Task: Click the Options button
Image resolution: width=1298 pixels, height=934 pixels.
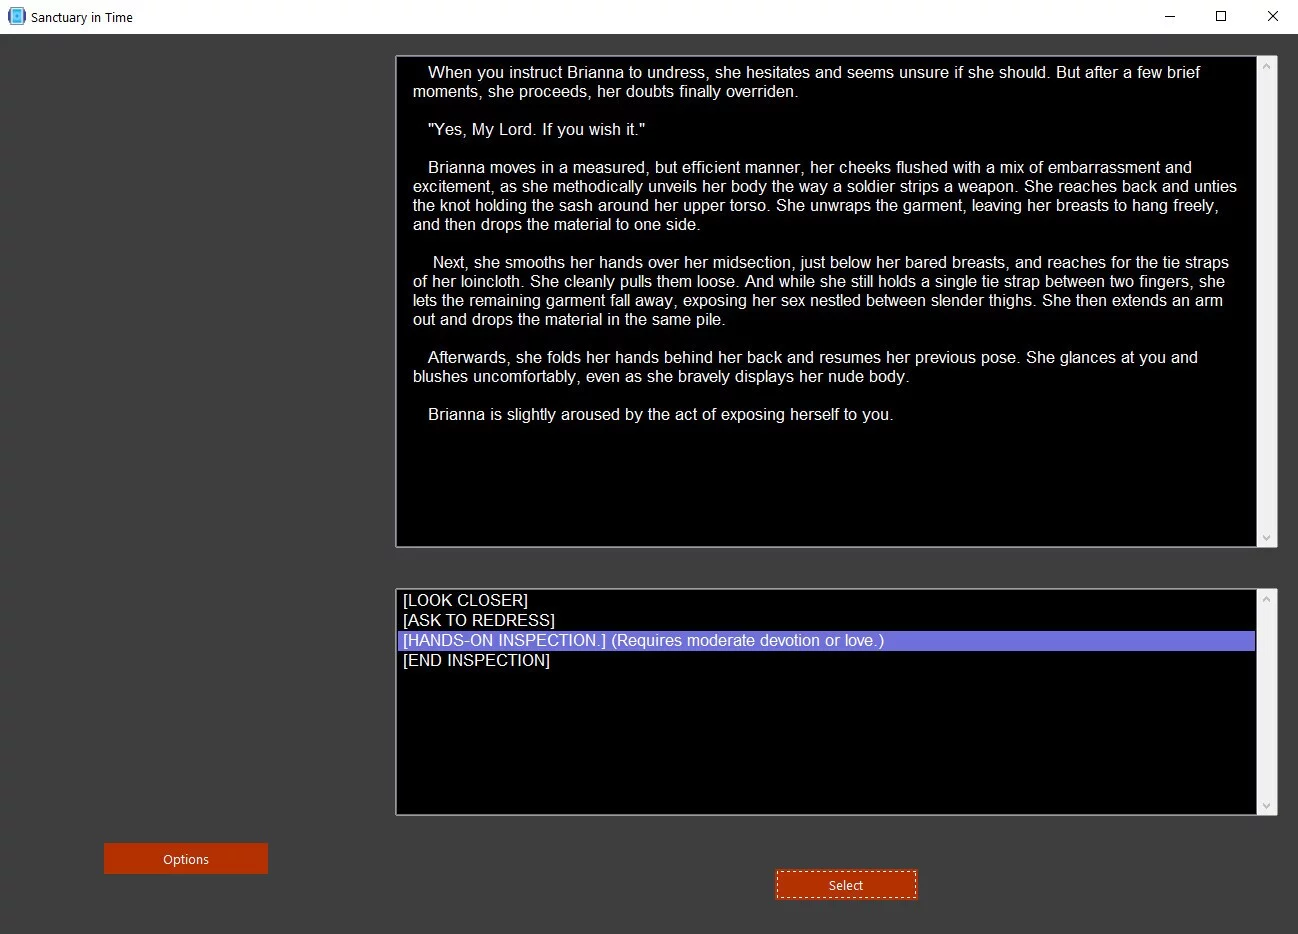Action: (186, 859)
